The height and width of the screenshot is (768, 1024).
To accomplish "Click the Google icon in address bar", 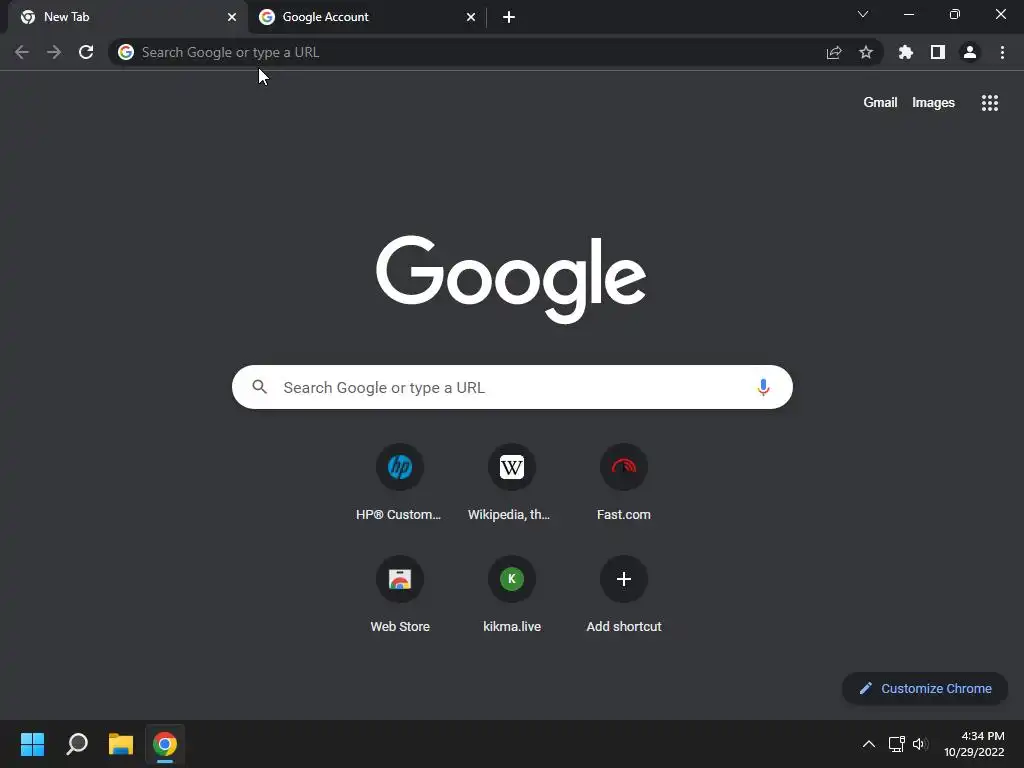I will click(126, 52).
